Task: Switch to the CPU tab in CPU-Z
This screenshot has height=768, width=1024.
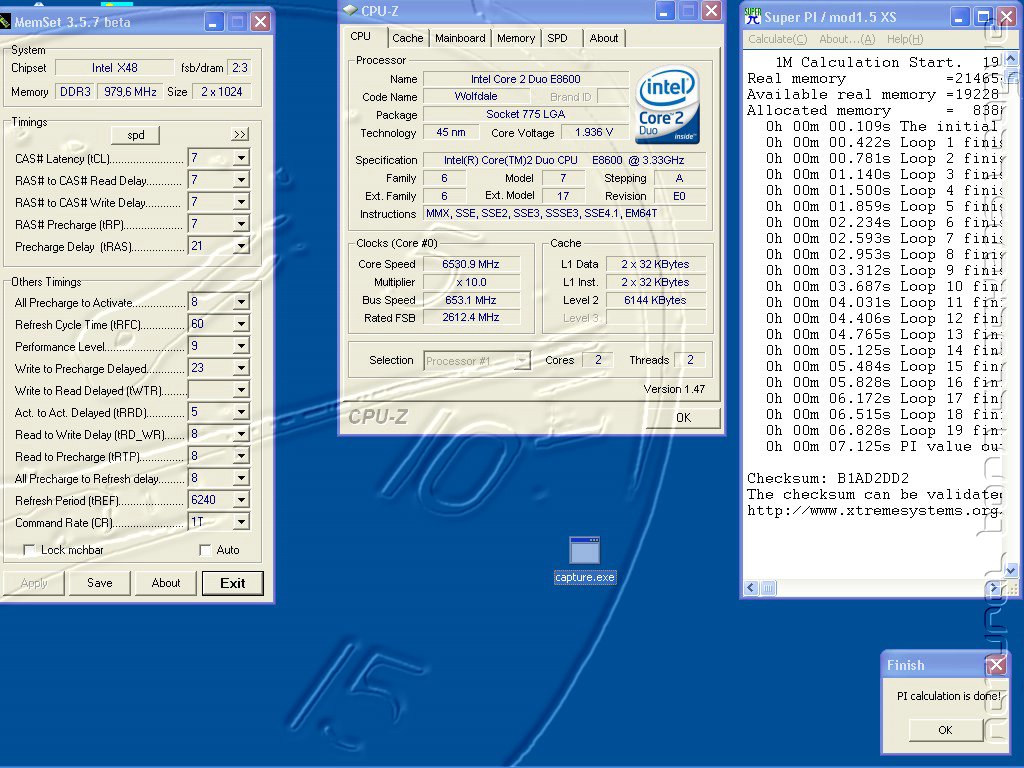Action: click(360, 37)
